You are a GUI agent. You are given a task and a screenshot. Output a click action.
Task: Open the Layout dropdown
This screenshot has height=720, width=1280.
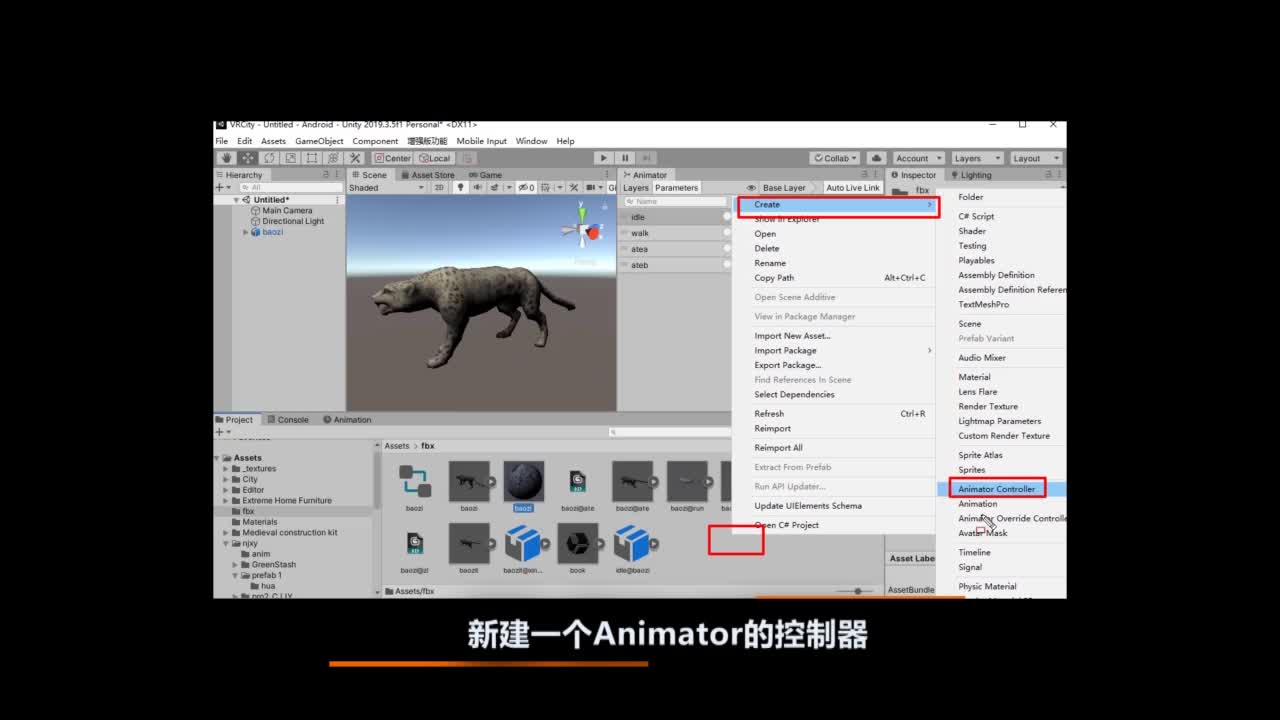[1035, 158]
